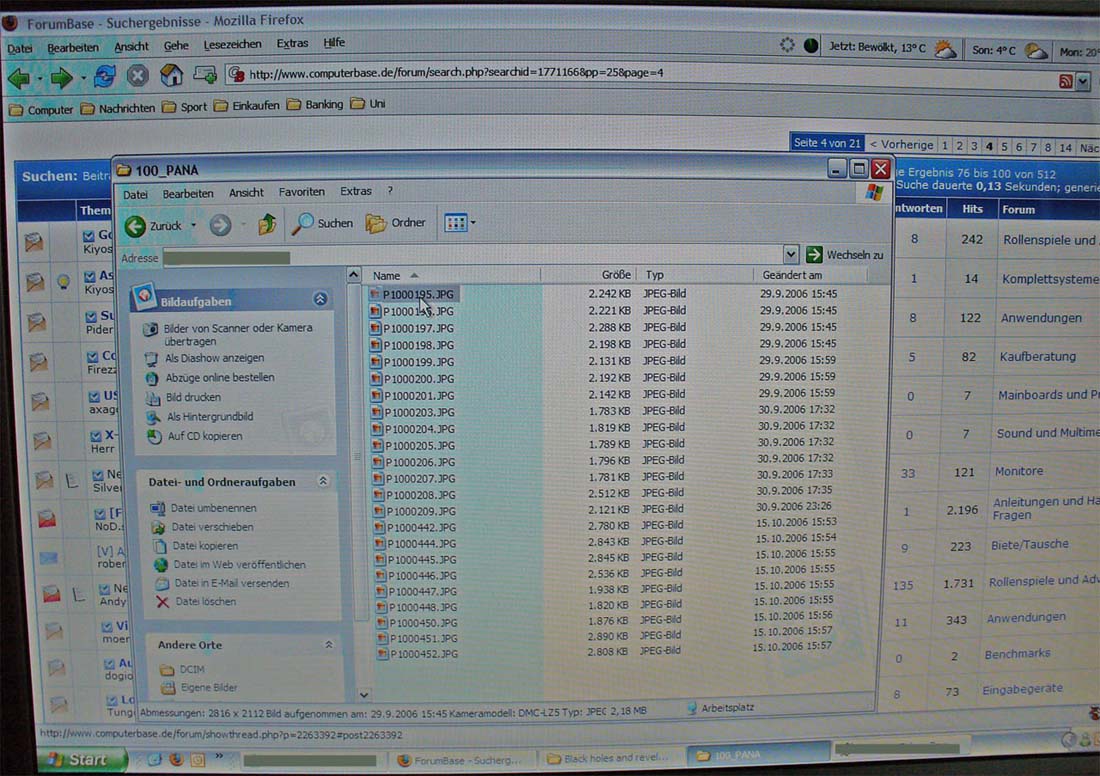Collapse Andere Orte panel
This screenshot has height=776, width=1100.
(x=328, y=644)
